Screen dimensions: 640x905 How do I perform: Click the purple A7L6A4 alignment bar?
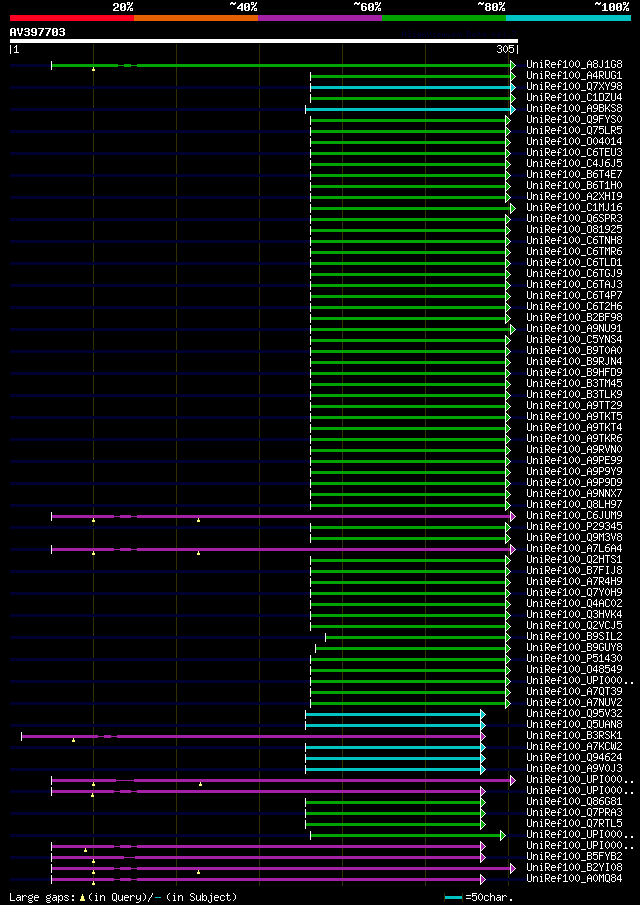[x=281, y=549]
